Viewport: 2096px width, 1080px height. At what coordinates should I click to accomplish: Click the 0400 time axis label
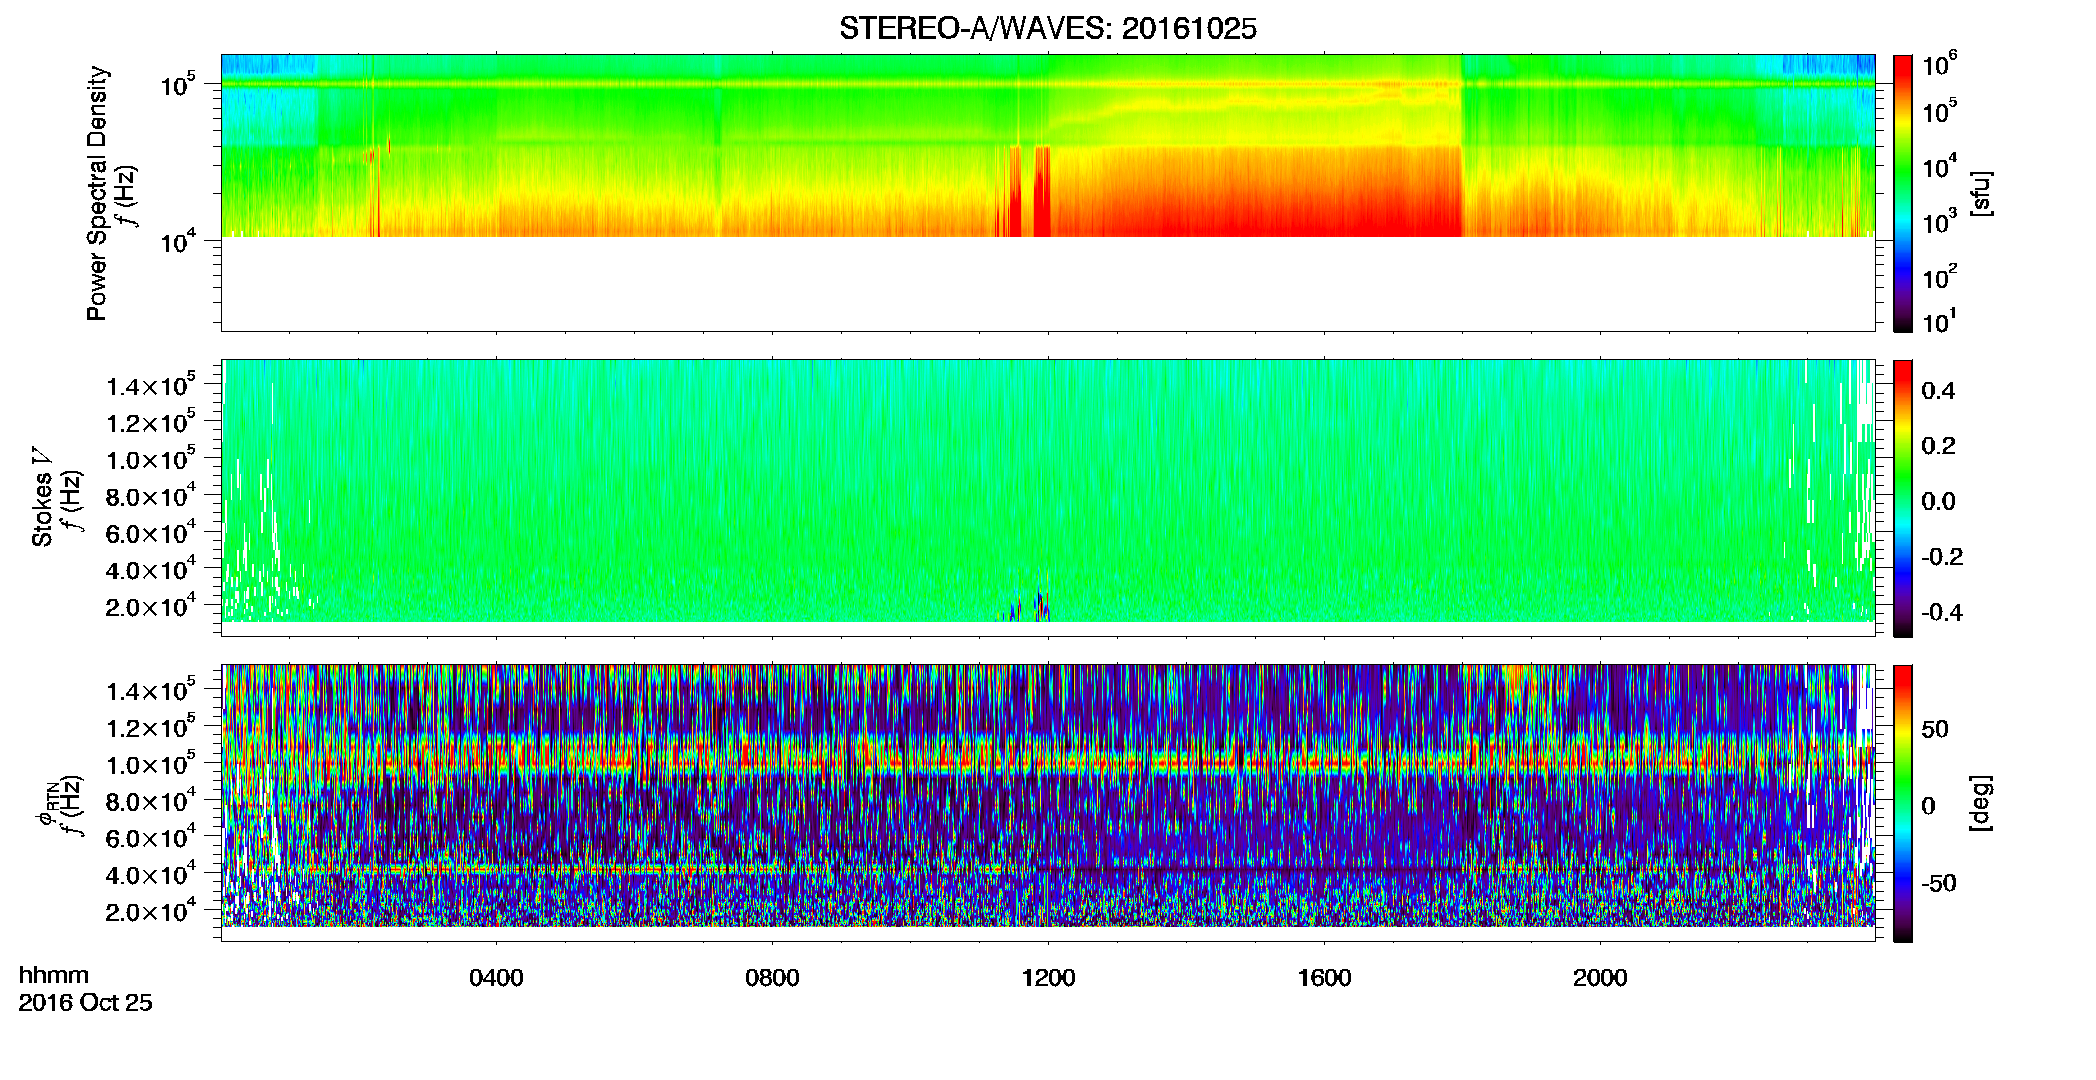496,978
